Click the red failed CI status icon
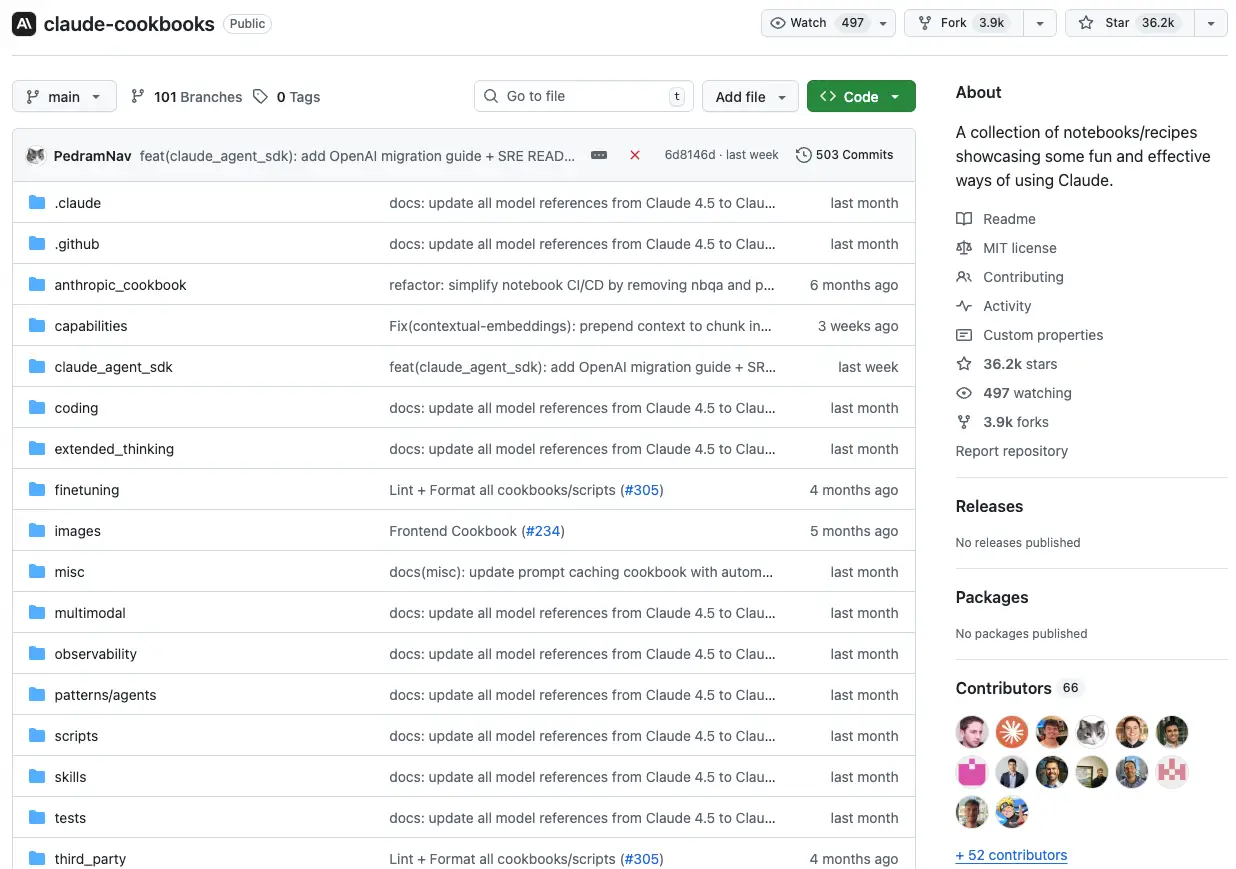Viewport: 1236px width, 869px height. (635, 155)
